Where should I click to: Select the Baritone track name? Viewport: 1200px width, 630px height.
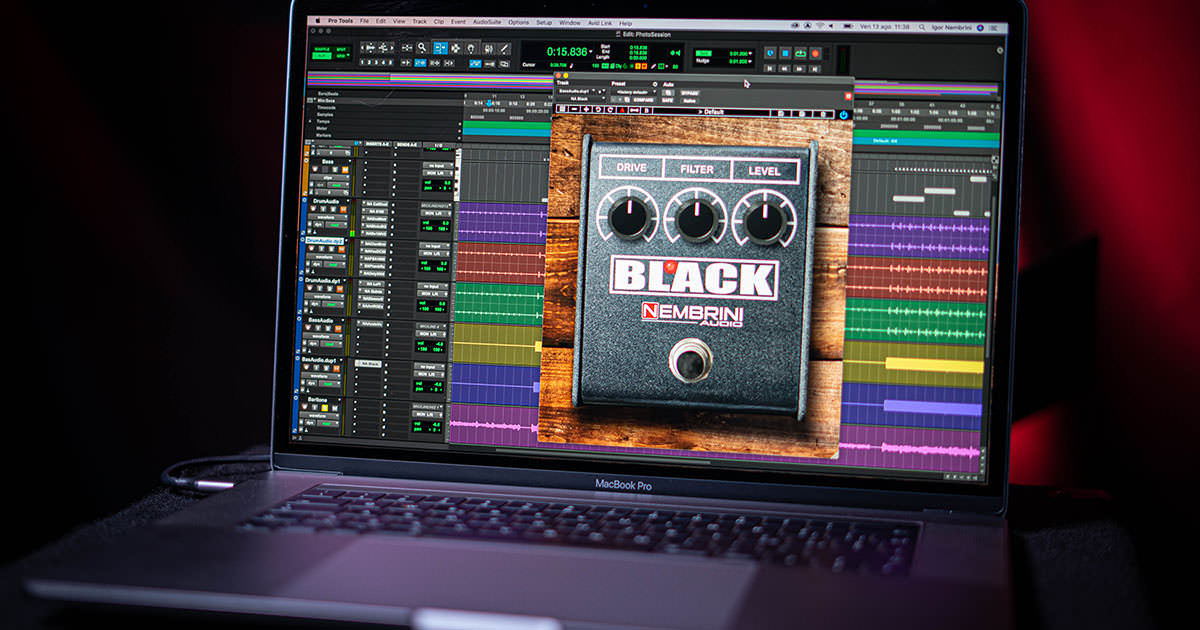(x=317, y=399)
